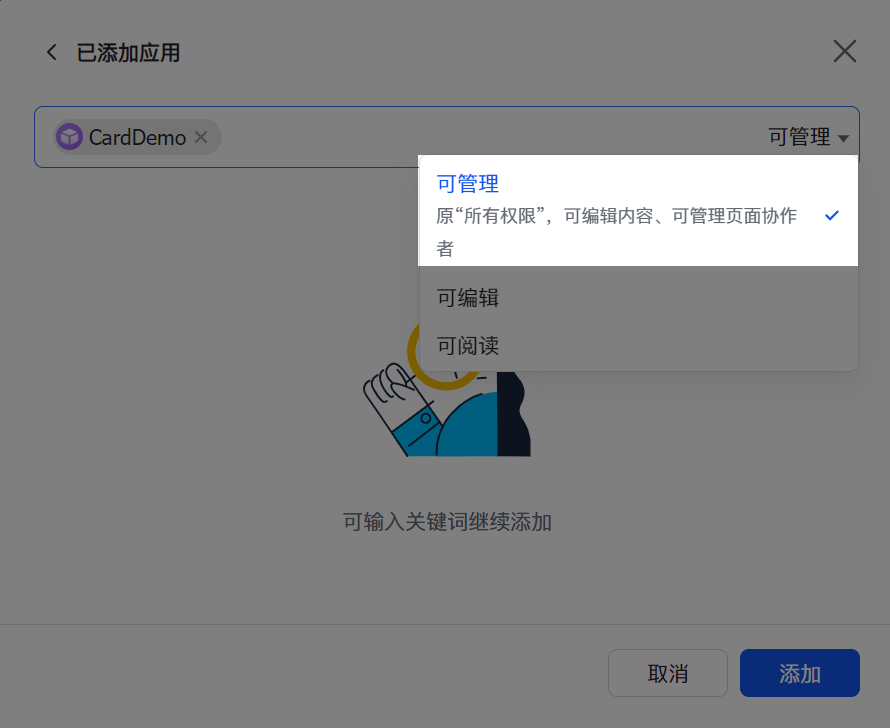The width and height of the screenshot is (890, 728).
Task: Remove the CardDemo tag using its X
Action: click(201, 137)
